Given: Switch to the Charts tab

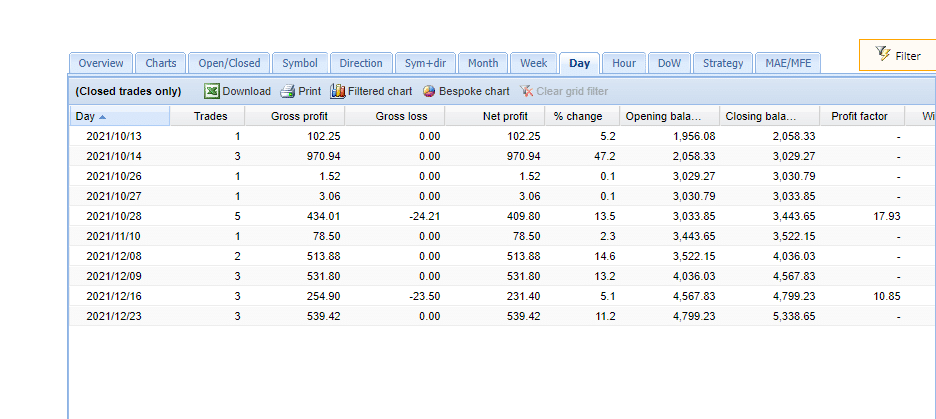Looking at the screenshot, I should [x=161, y=63].
